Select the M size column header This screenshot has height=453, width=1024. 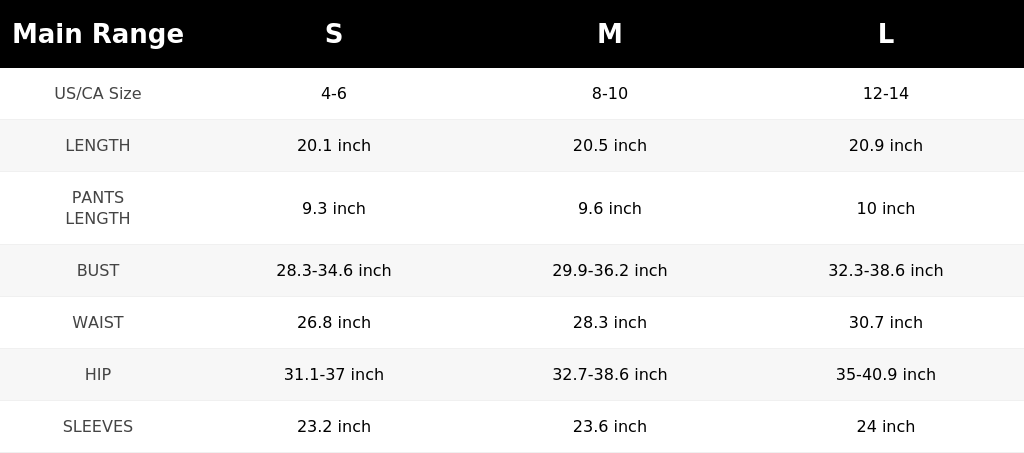[609, 34]
